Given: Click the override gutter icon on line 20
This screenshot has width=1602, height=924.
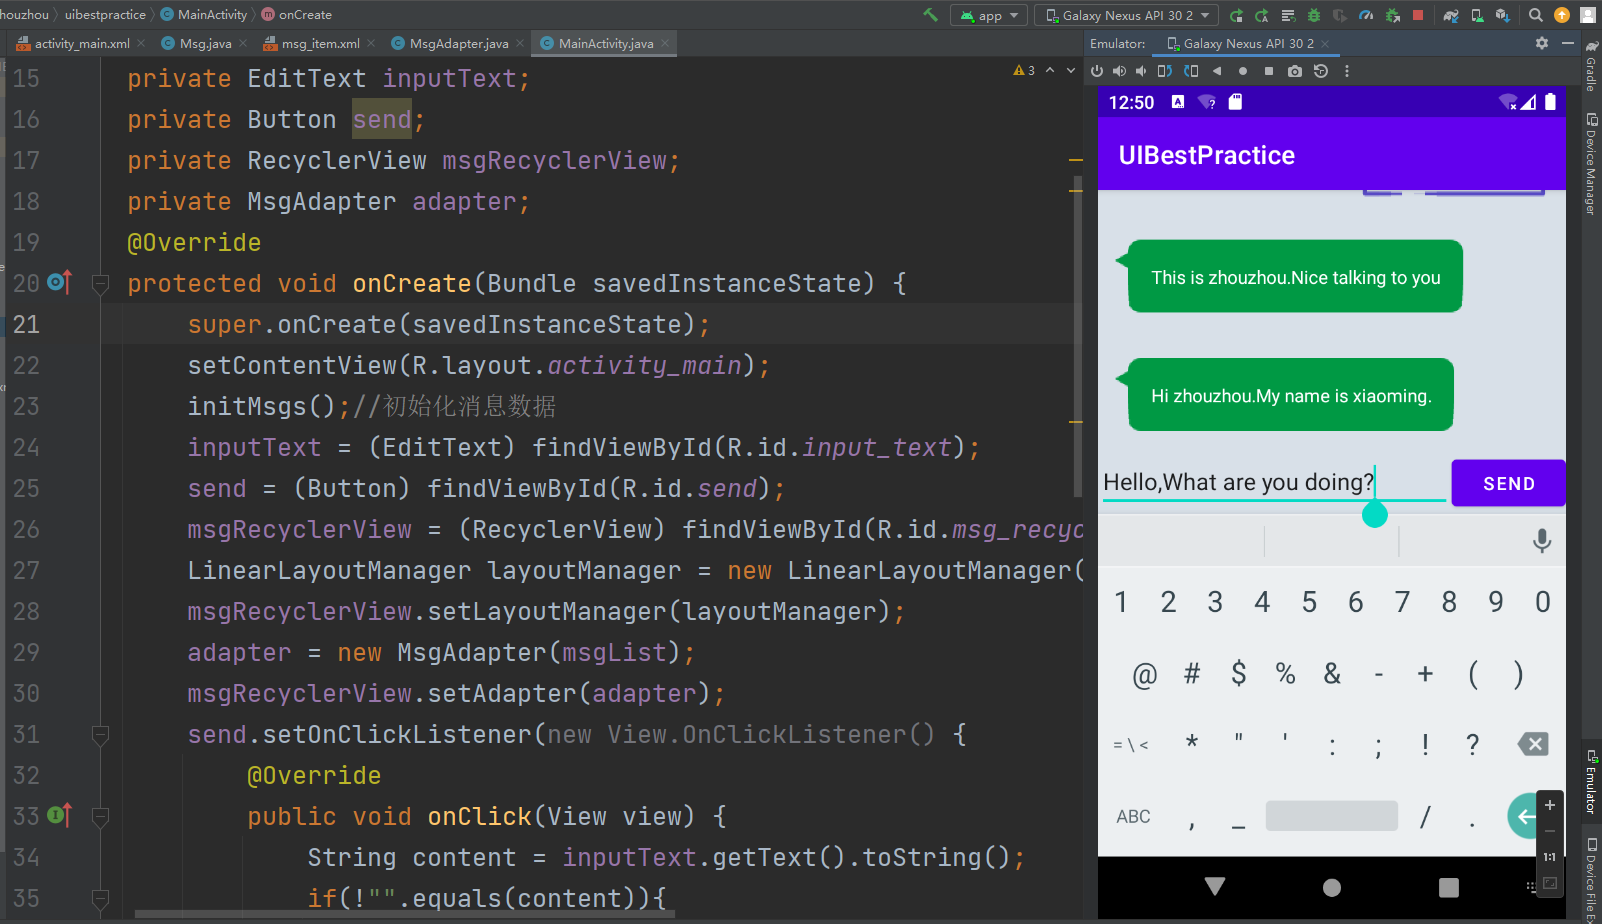Looking at the screenshot, I should [x=59, y=282].
